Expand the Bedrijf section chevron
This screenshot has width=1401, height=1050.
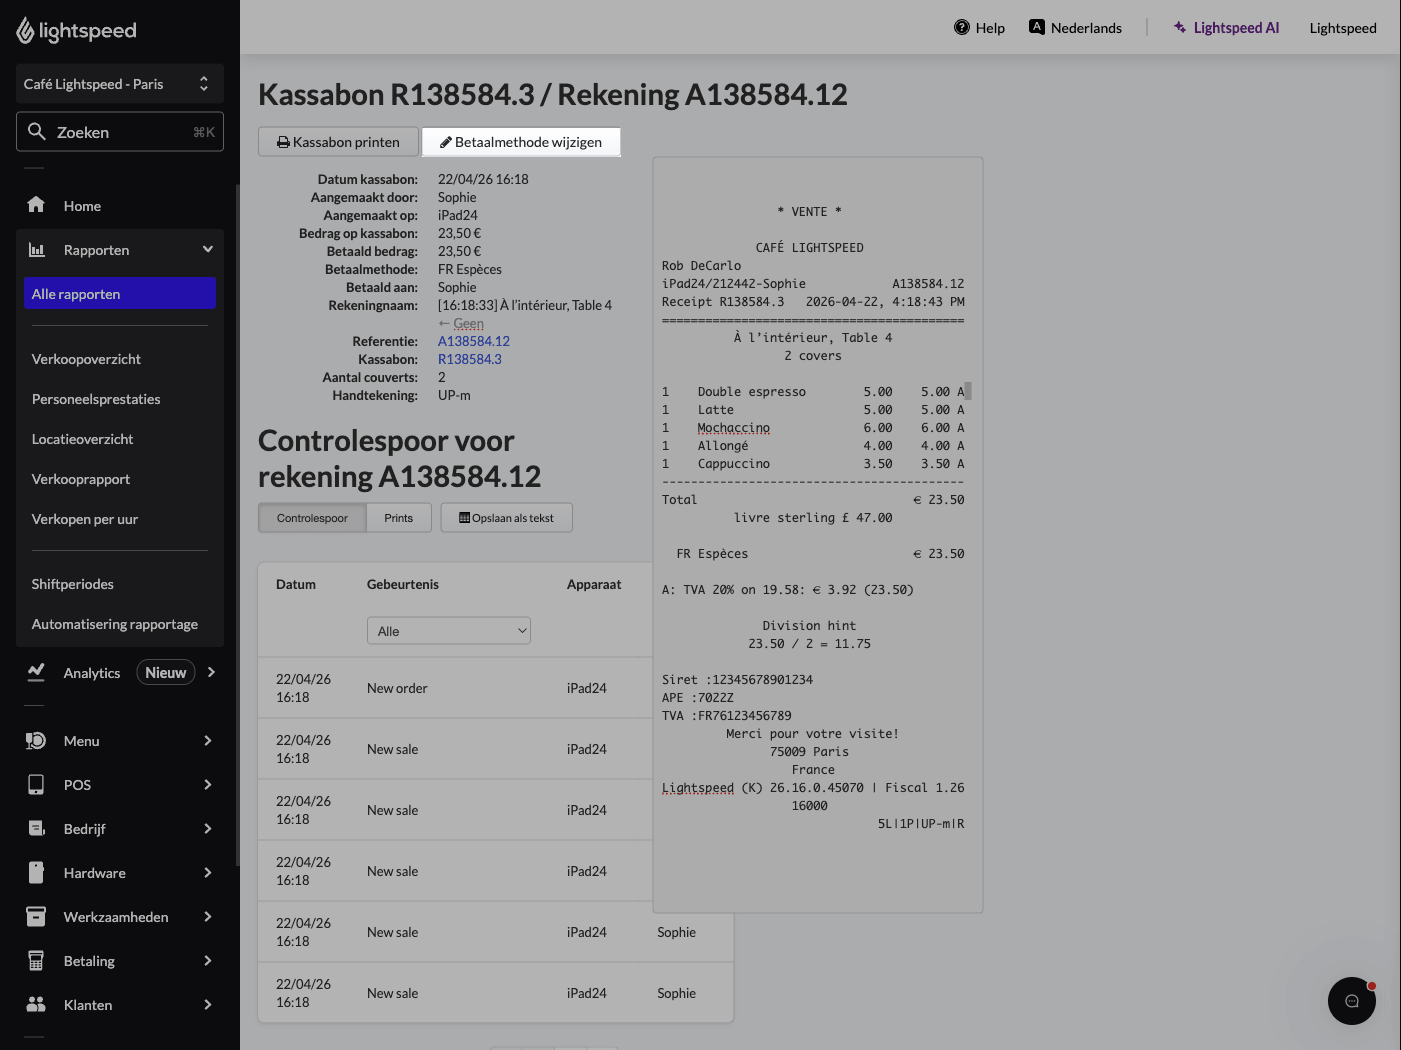tap(208, 829)
